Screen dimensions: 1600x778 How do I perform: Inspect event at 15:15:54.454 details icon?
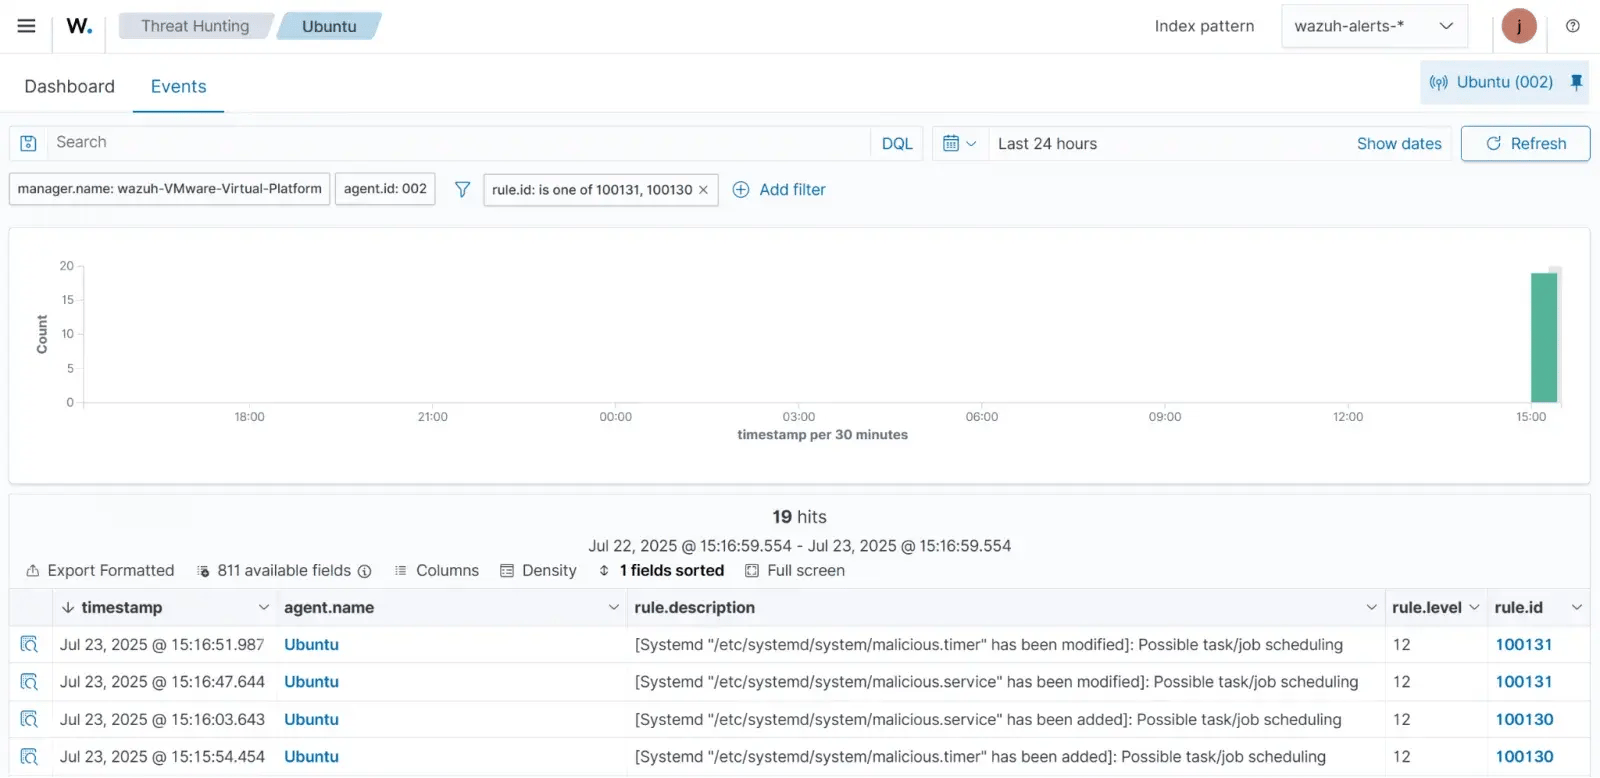[x=29, y=756]
